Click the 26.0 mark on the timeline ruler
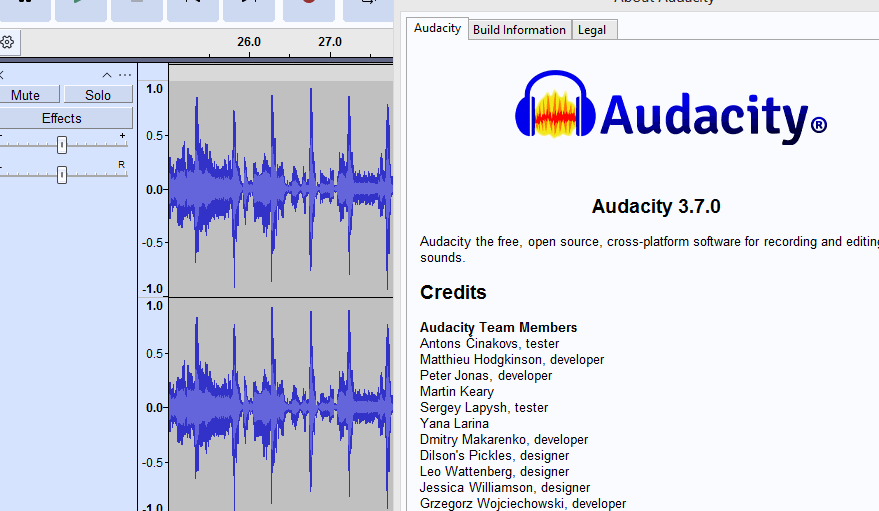The height and width of the screenshot is (511, 879). (x=249, y=42)
